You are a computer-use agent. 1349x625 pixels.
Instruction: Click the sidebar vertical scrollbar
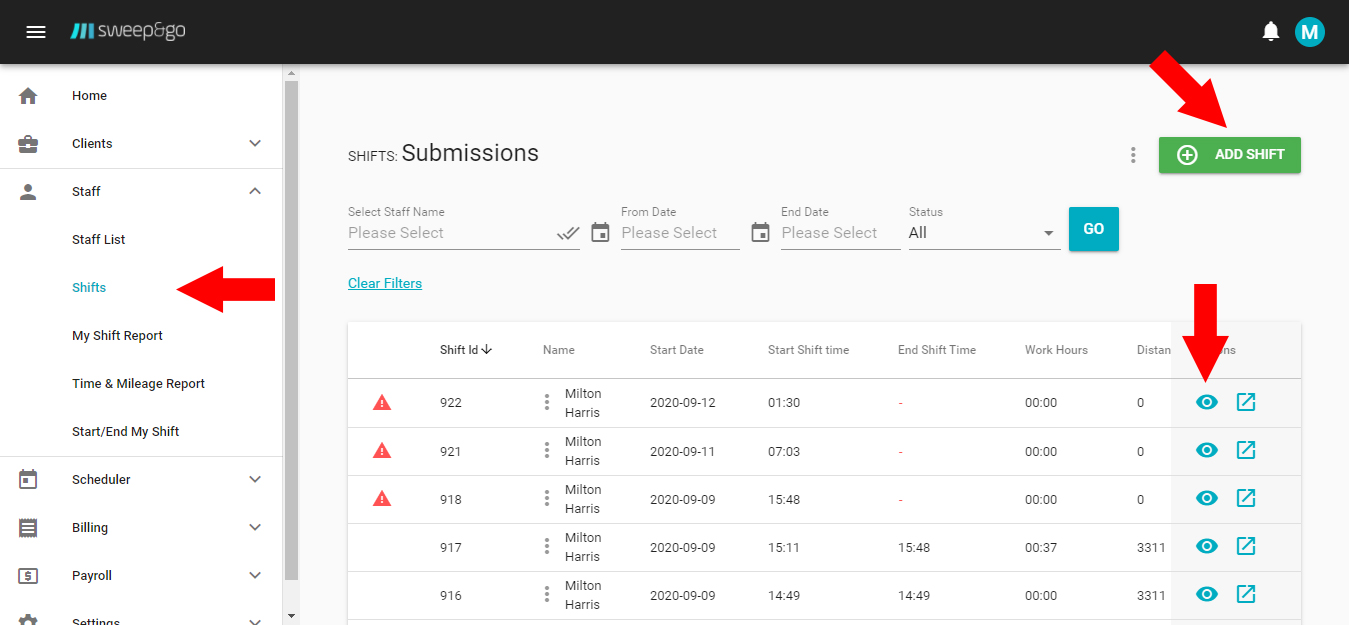tap(291, 330)
